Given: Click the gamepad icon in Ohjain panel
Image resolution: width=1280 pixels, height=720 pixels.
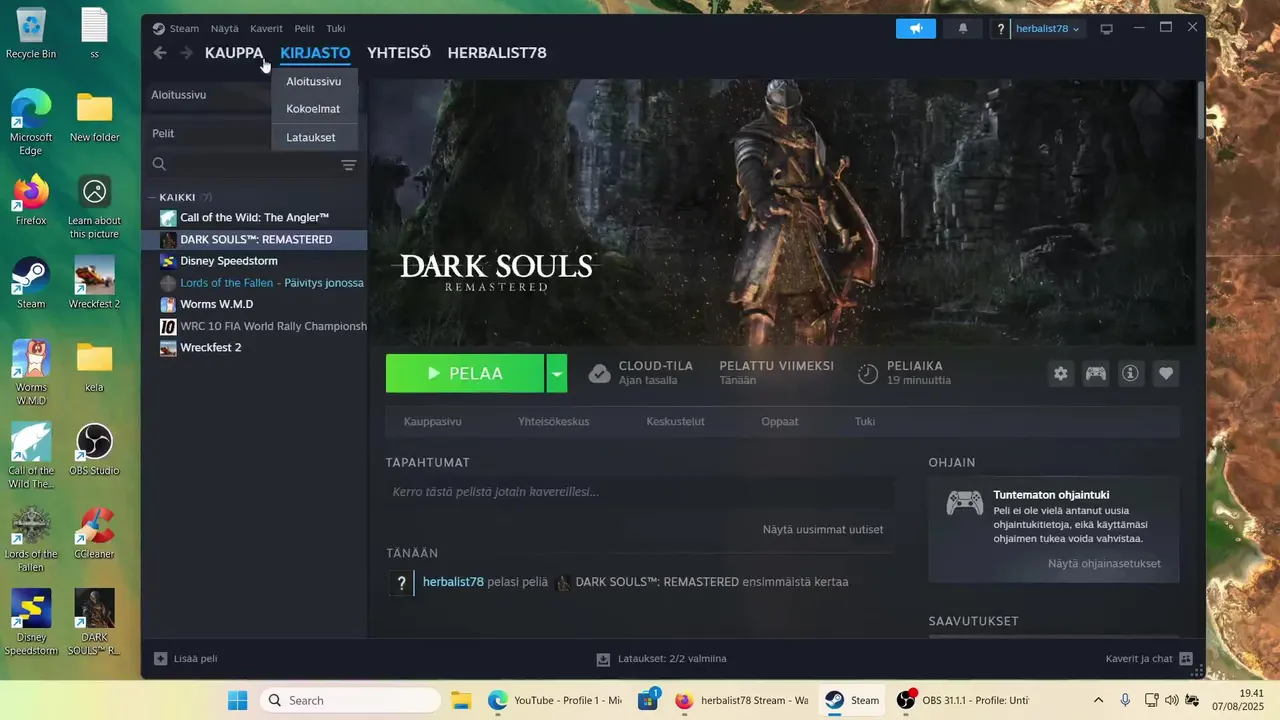Looking at the screenshot, I should pos(965,503).
